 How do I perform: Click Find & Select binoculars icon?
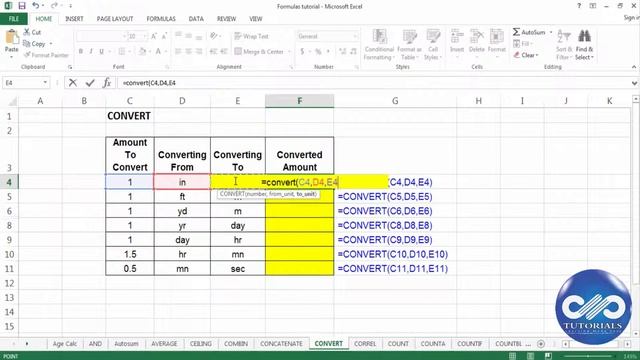[584, 36]
